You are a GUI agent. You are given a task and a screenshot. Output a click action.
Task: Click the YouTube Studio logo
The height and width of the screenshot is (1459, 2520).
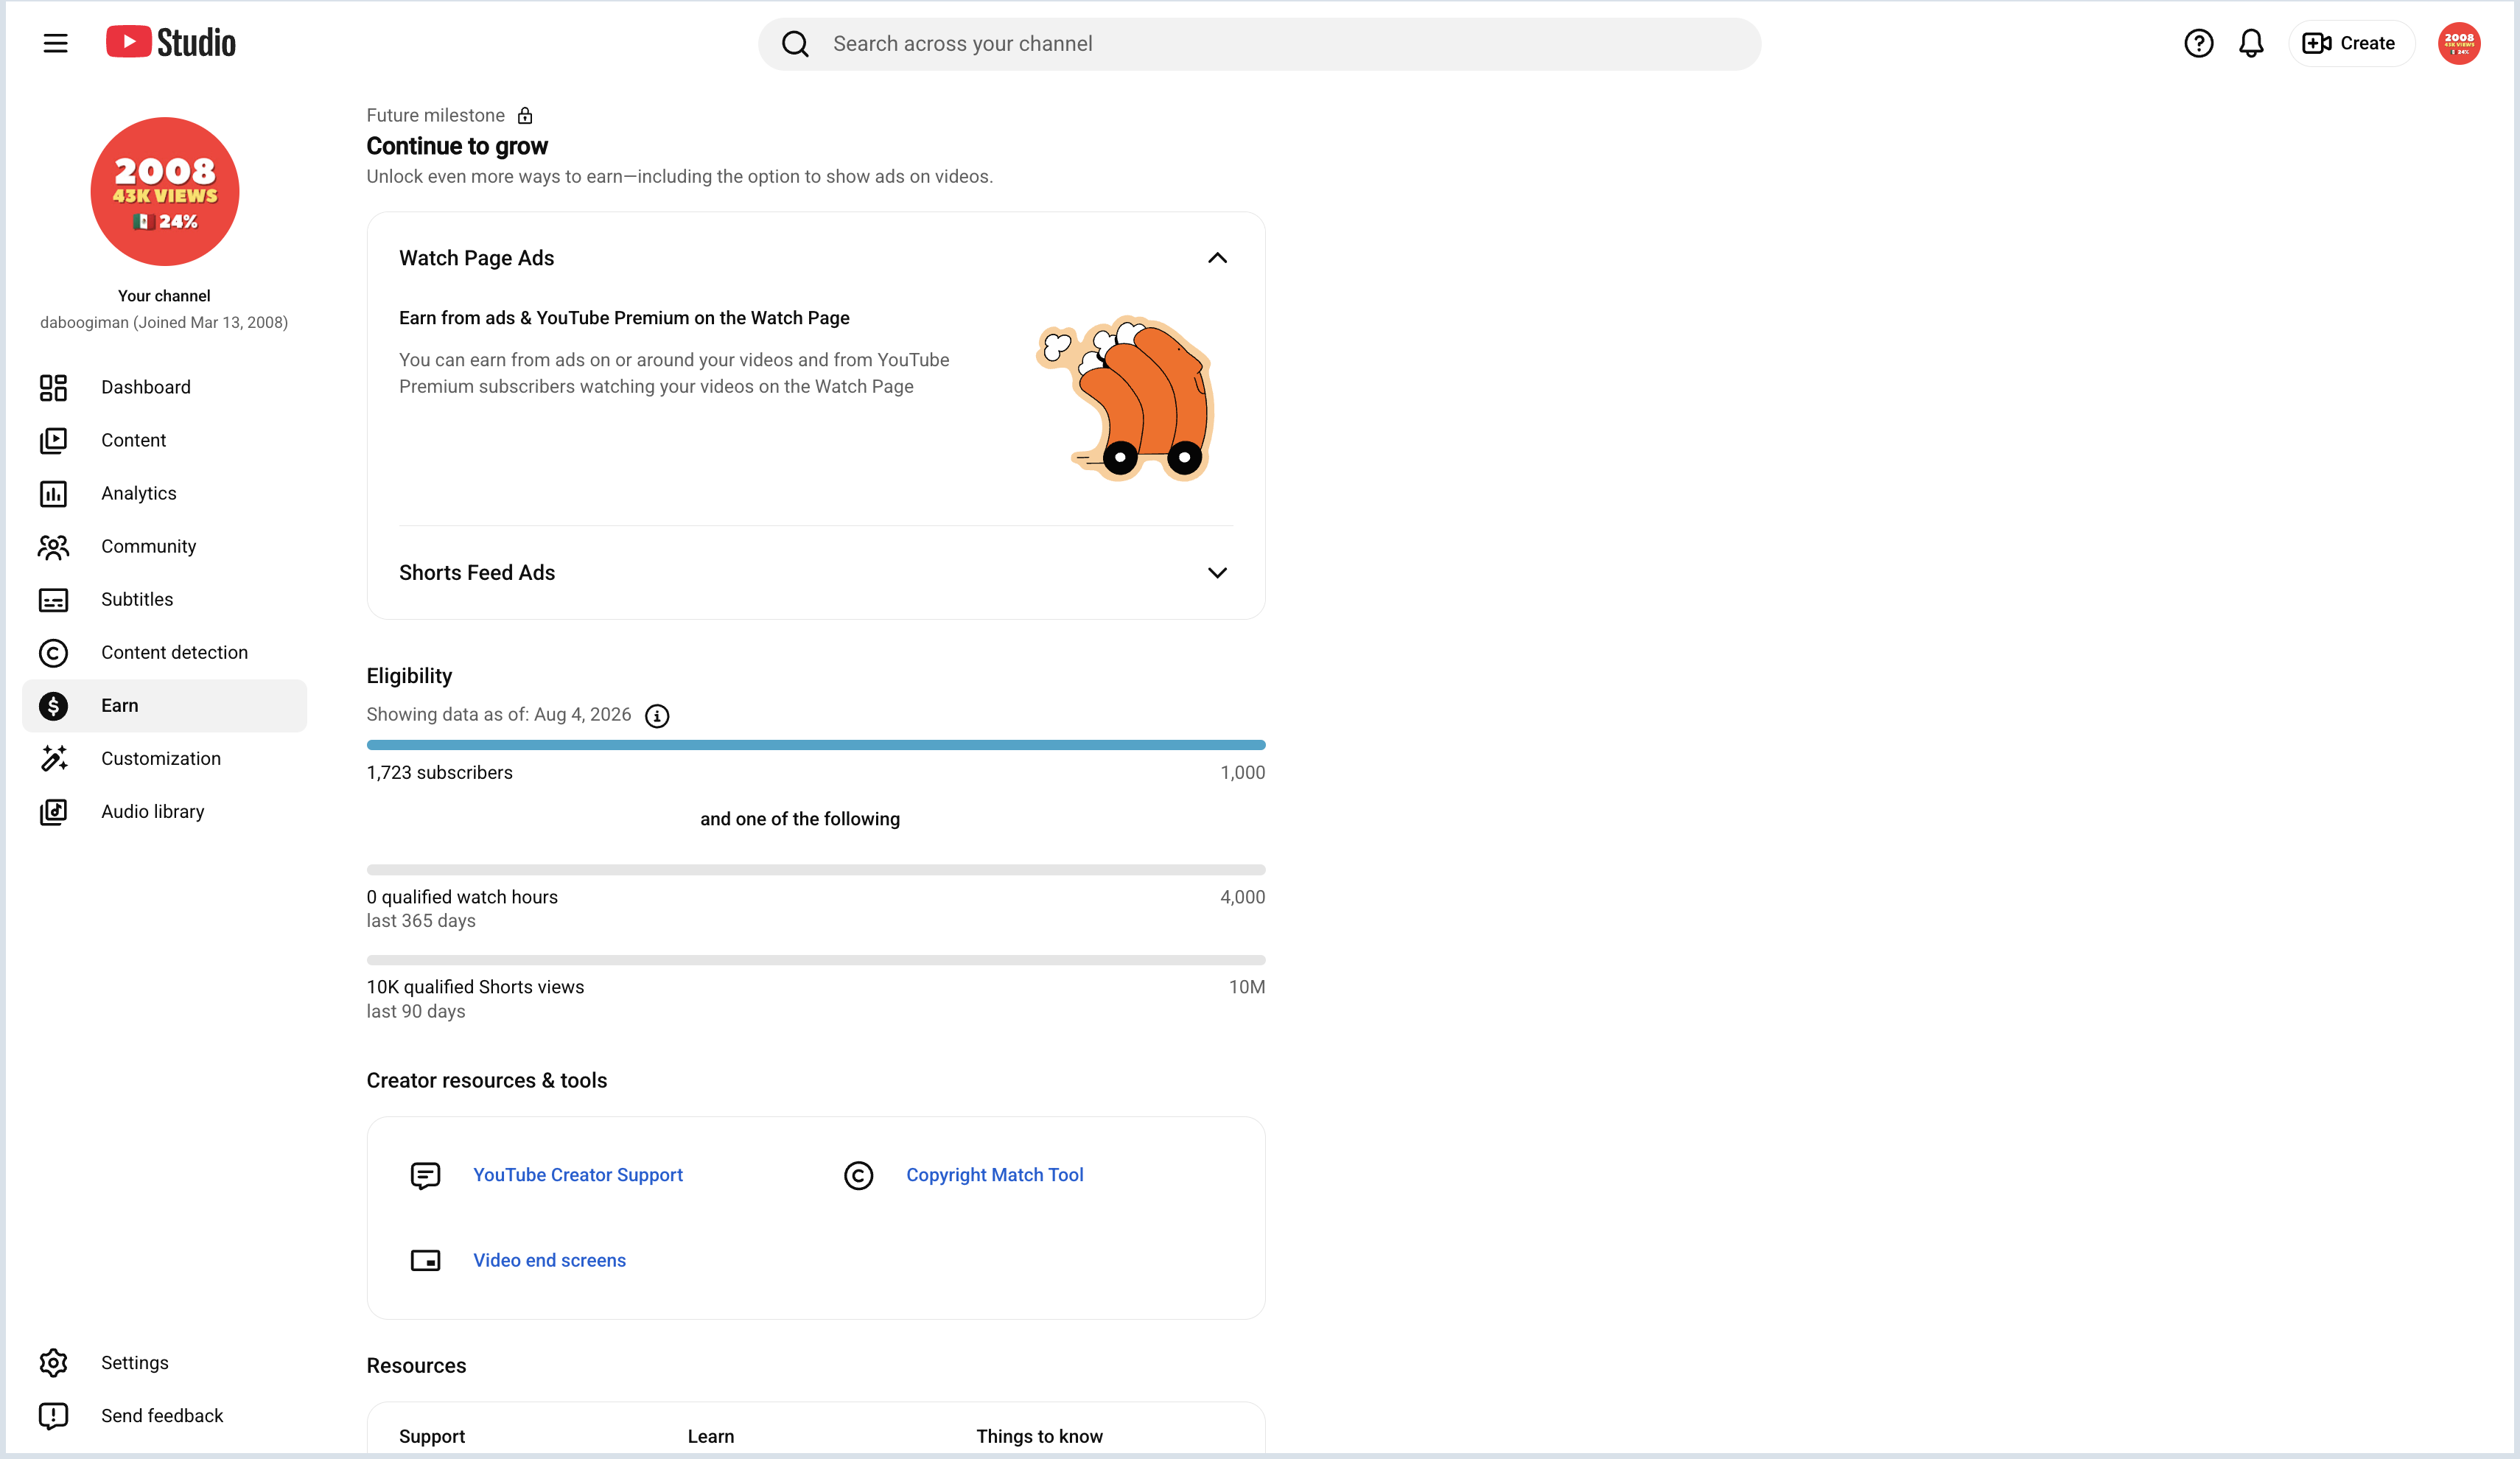coord(171,42)
